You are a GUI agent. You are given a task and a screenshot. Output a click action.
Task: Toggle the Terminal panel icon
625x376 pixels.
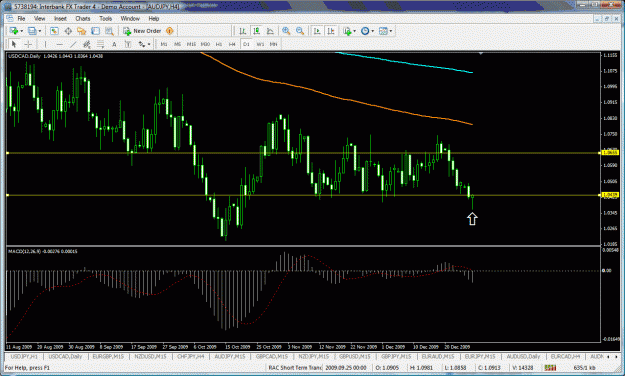tap(95, 31)
